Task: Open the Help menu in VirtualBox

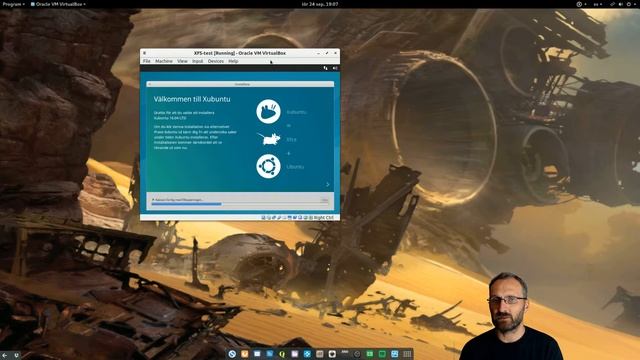Action: click(233, 61)
